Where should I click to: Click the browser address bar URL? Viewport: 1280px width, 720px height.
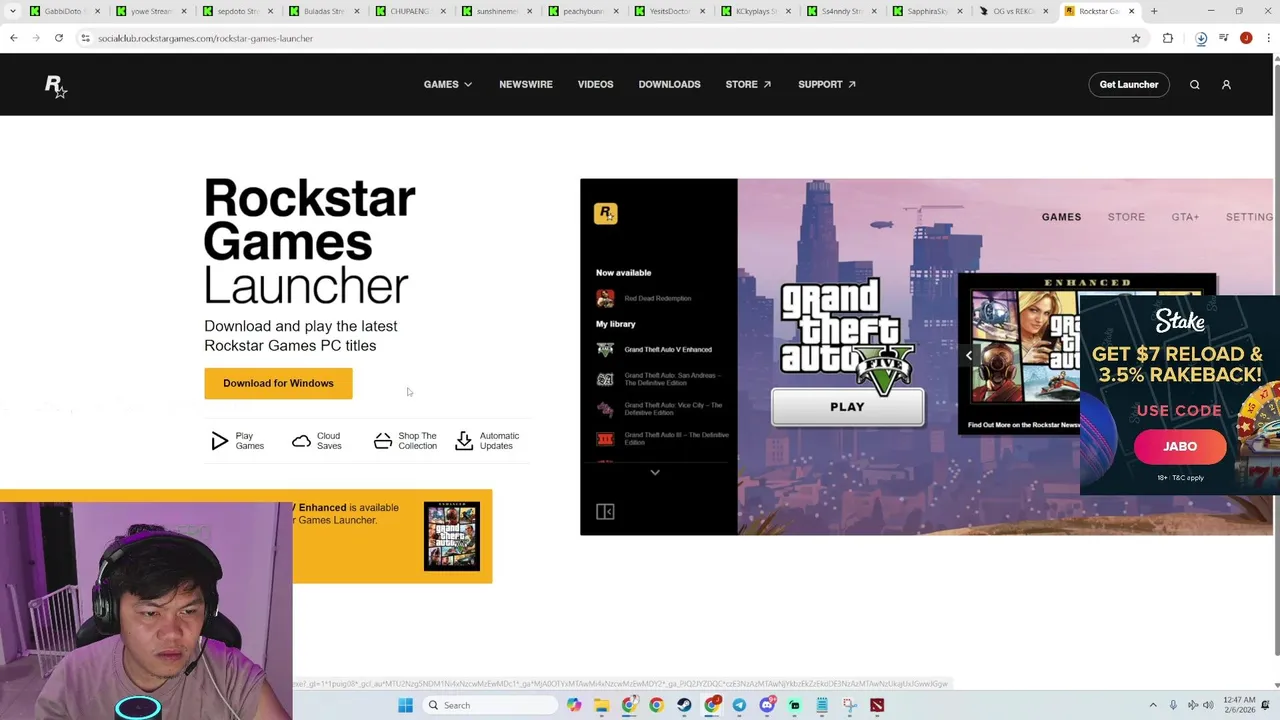205,38
